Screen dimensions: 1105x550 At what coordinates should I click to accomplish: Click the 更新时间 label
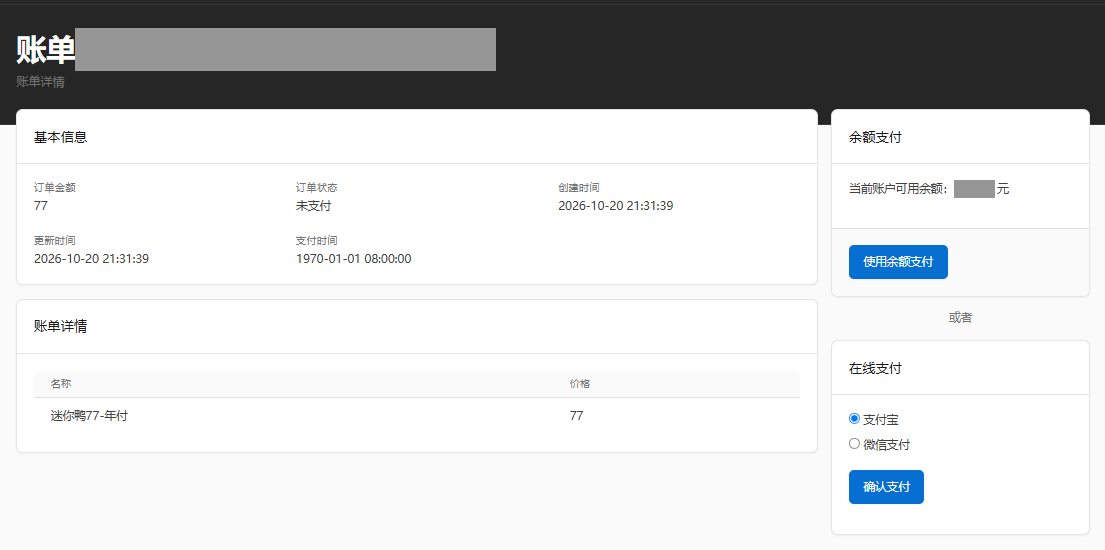(x=55, y=241)
